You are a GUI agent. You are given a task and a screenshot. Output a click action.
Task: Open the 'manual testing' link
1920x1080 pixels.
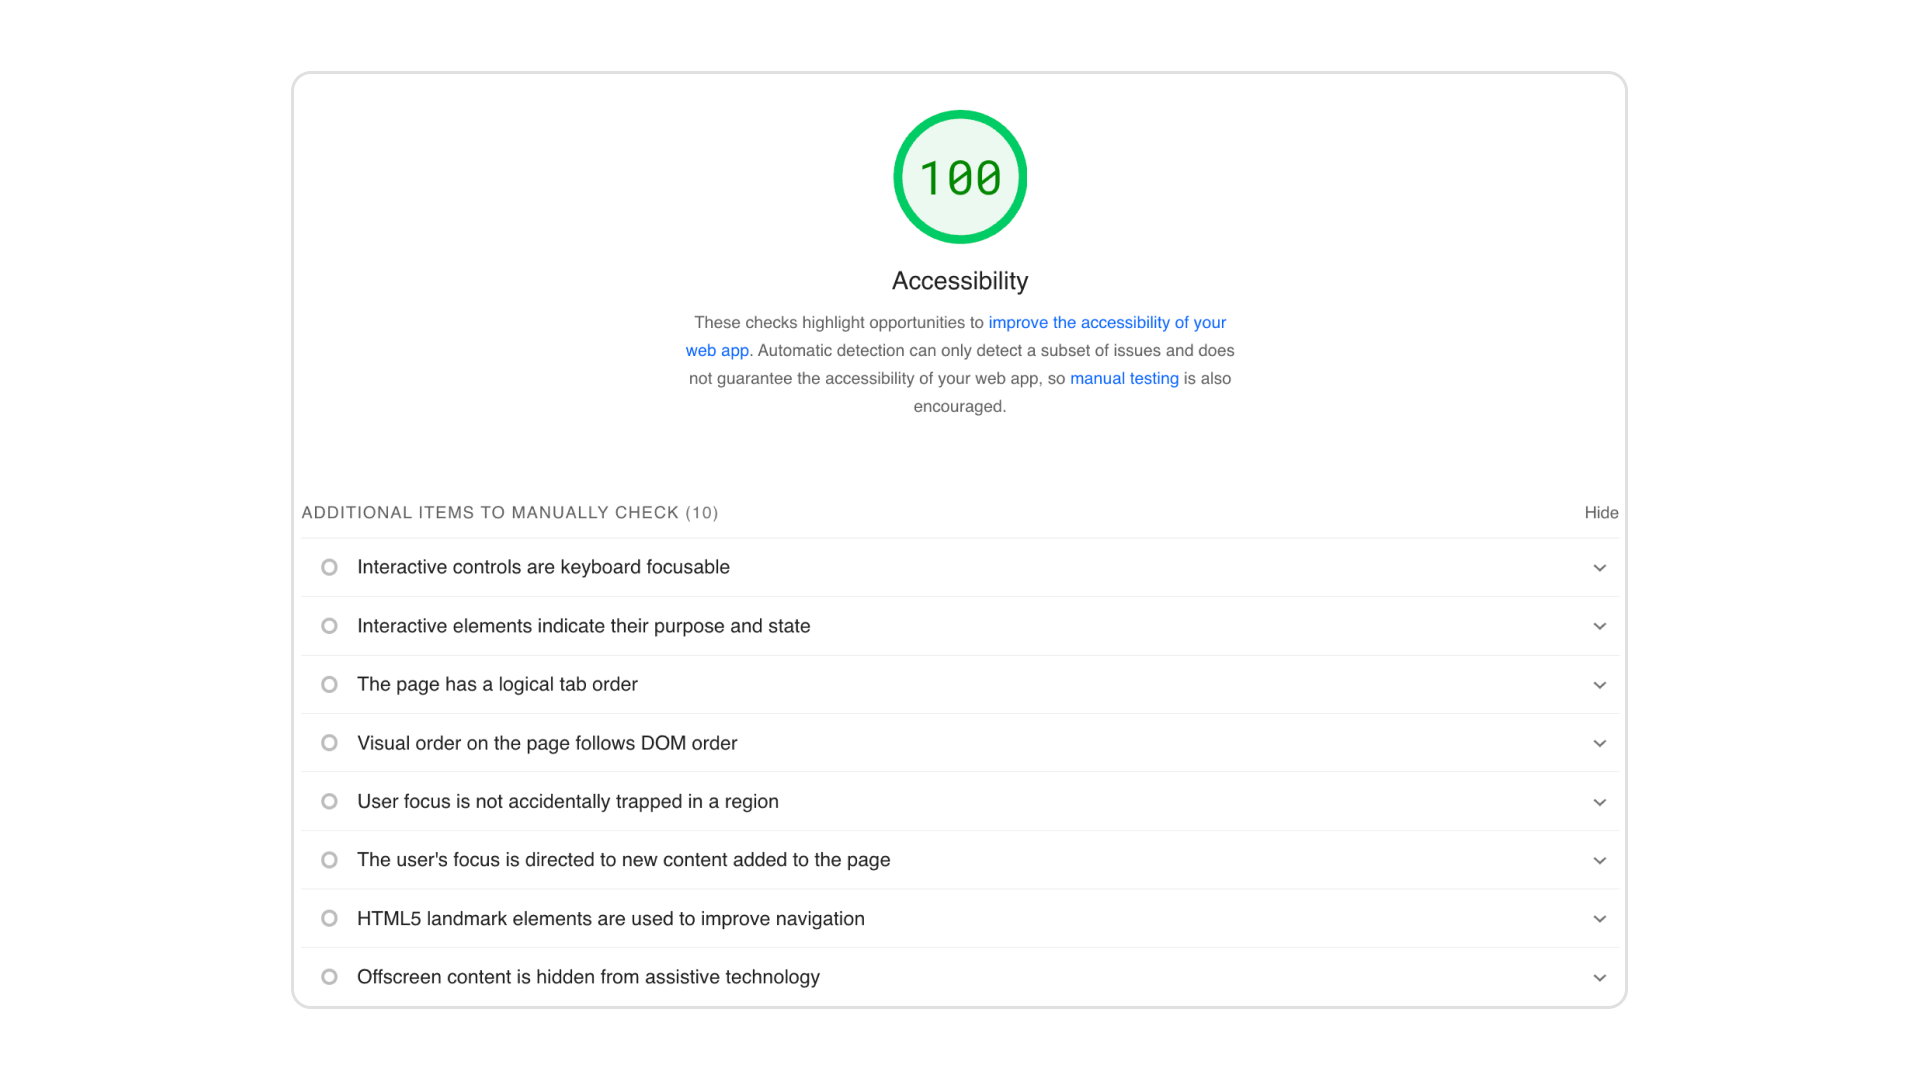click(1124, 378)
